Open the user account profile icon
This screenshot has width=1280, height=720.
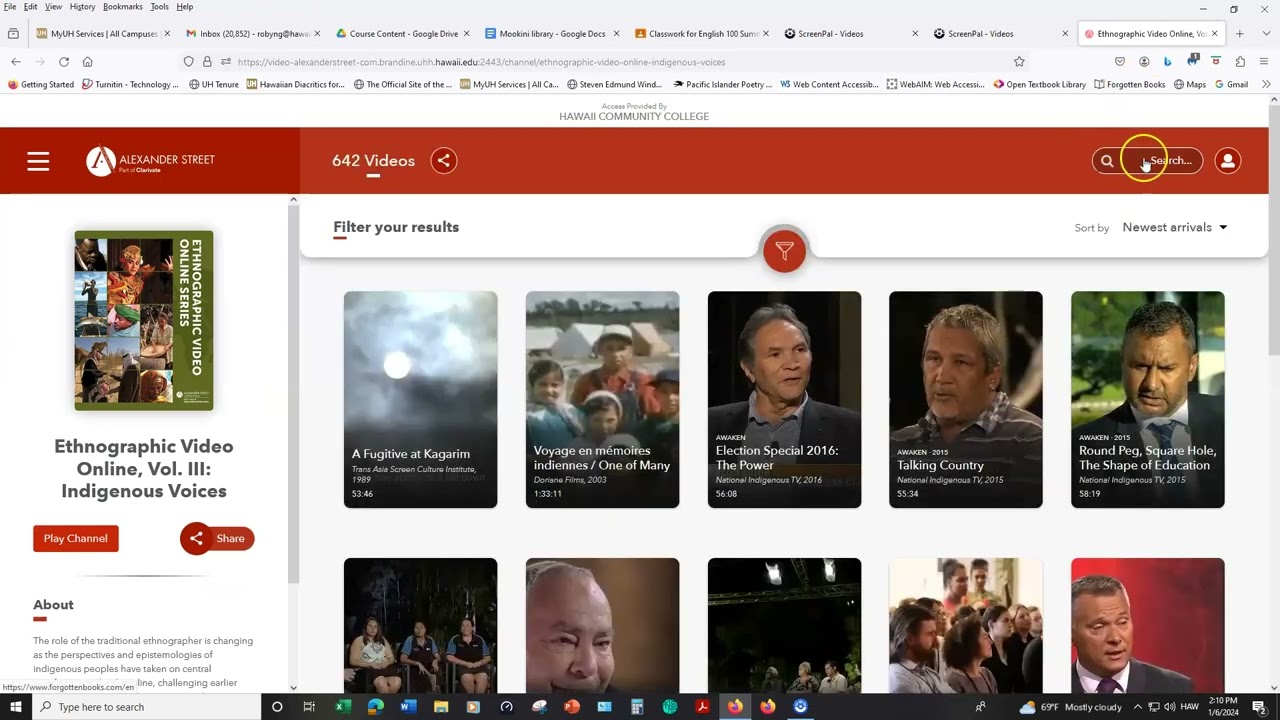(x=1228, y=161)
